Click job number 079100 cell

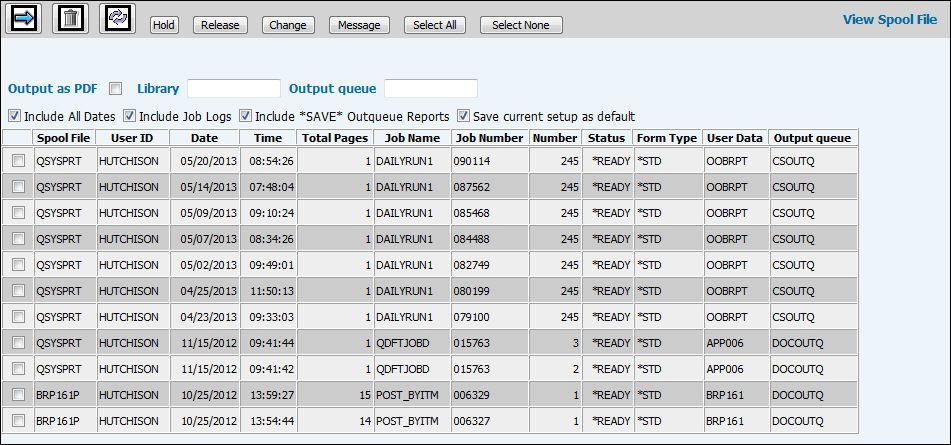pos(490,317)
